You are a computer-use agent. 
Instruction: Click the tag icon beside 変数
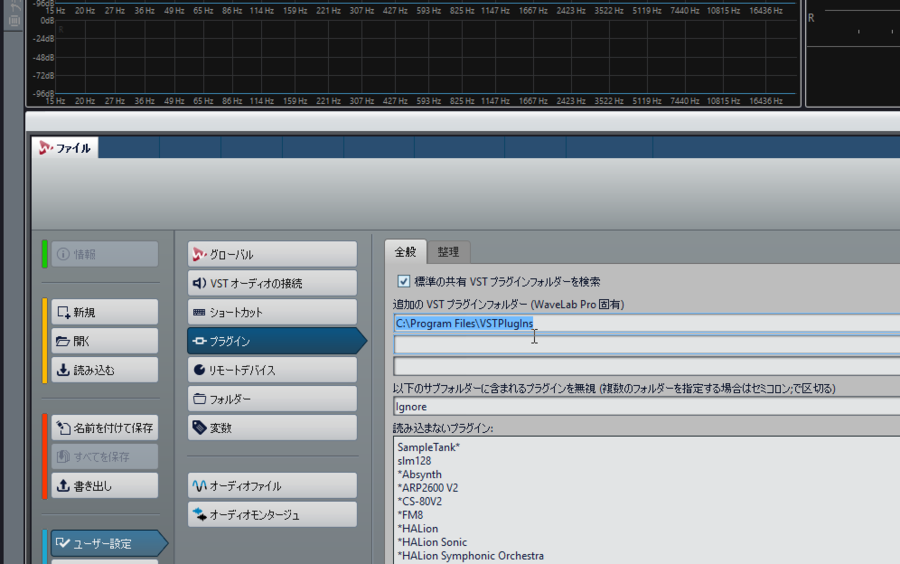coord(199,427)
